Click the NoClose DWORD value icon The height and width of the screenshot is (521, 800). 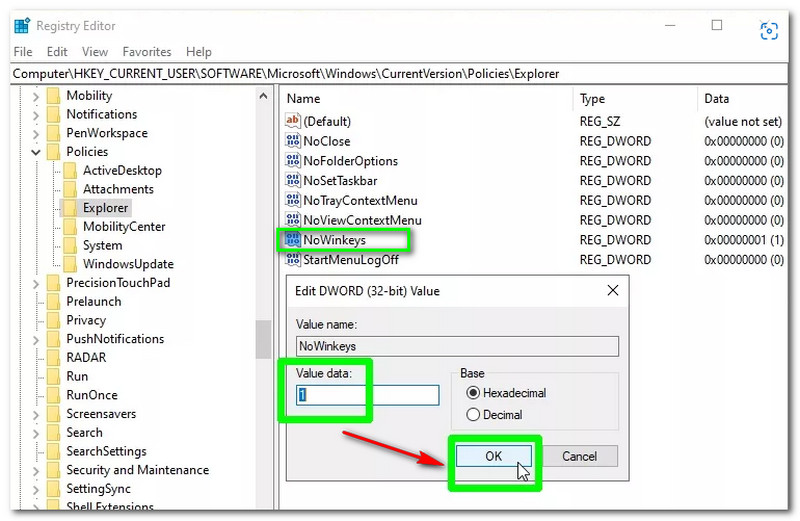coord(293,141)
